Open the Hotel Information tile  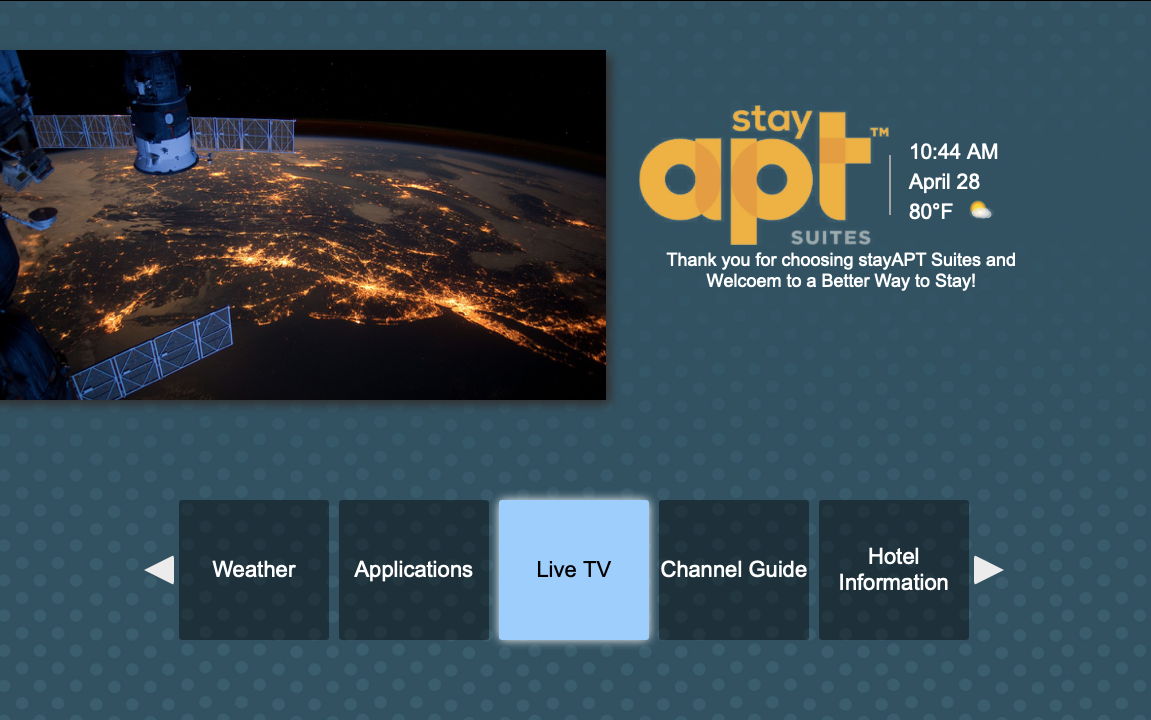[x=894, y=570]
